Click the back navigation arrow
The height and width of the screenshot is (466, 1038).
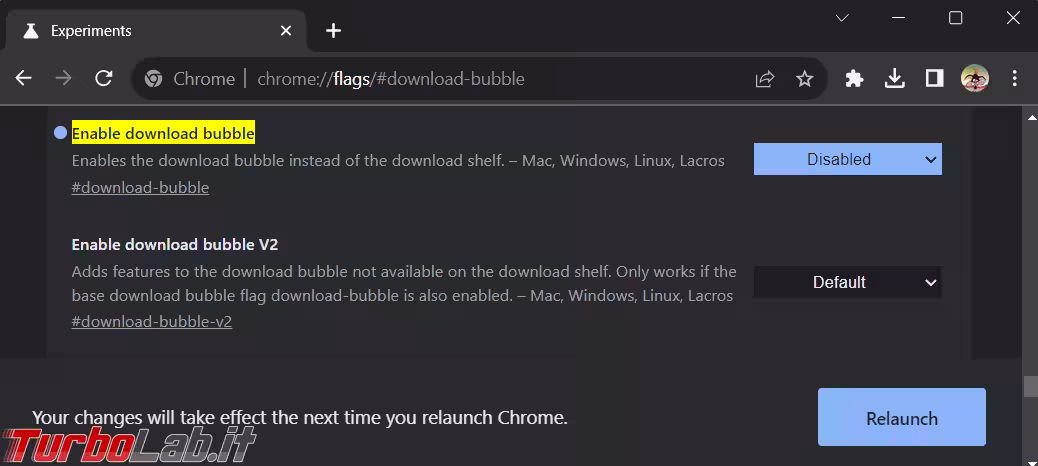point(24,78)
